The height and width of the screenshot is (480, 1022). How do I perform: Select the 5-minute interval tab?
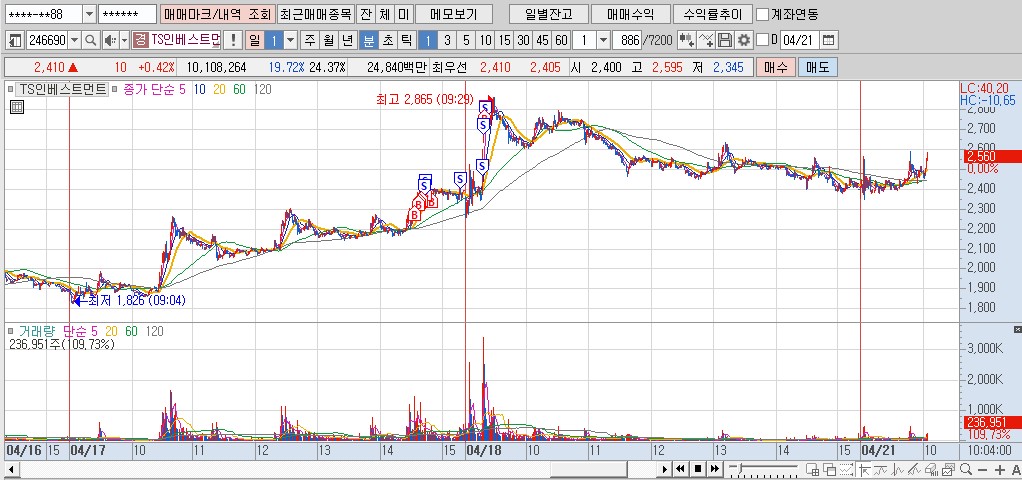coord(466,40)
